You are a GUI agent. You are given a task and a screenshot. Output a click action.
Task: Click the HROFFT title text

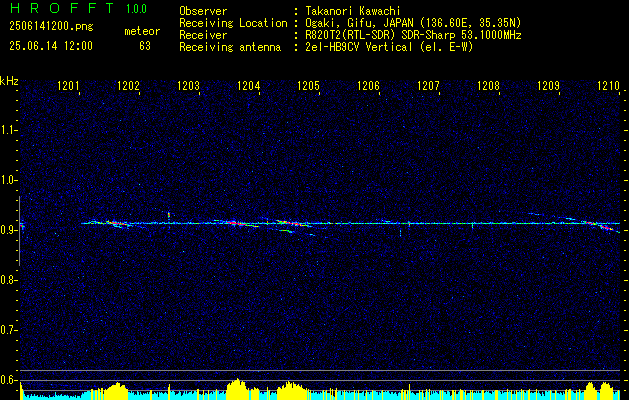click(62, 8)
